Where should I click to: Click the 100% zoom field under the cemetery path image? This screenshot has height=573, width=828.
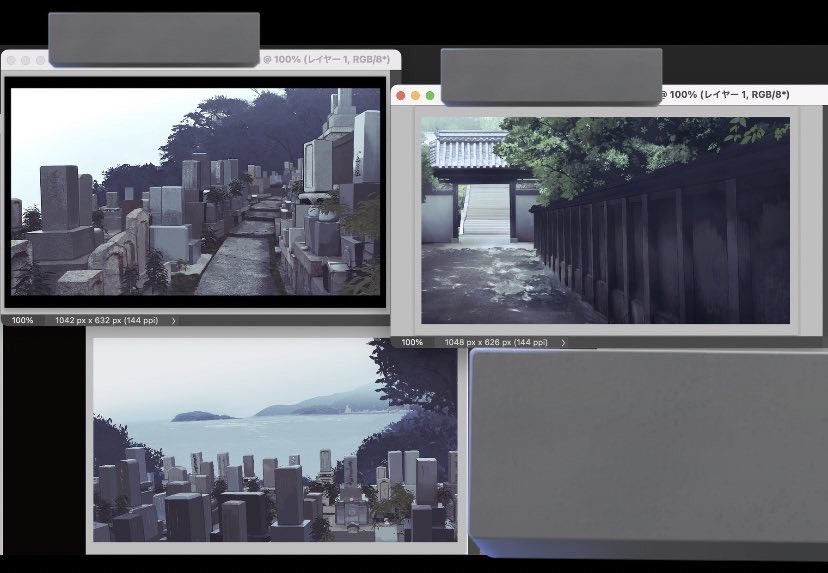pyautogui.click(x=22, y=321)
